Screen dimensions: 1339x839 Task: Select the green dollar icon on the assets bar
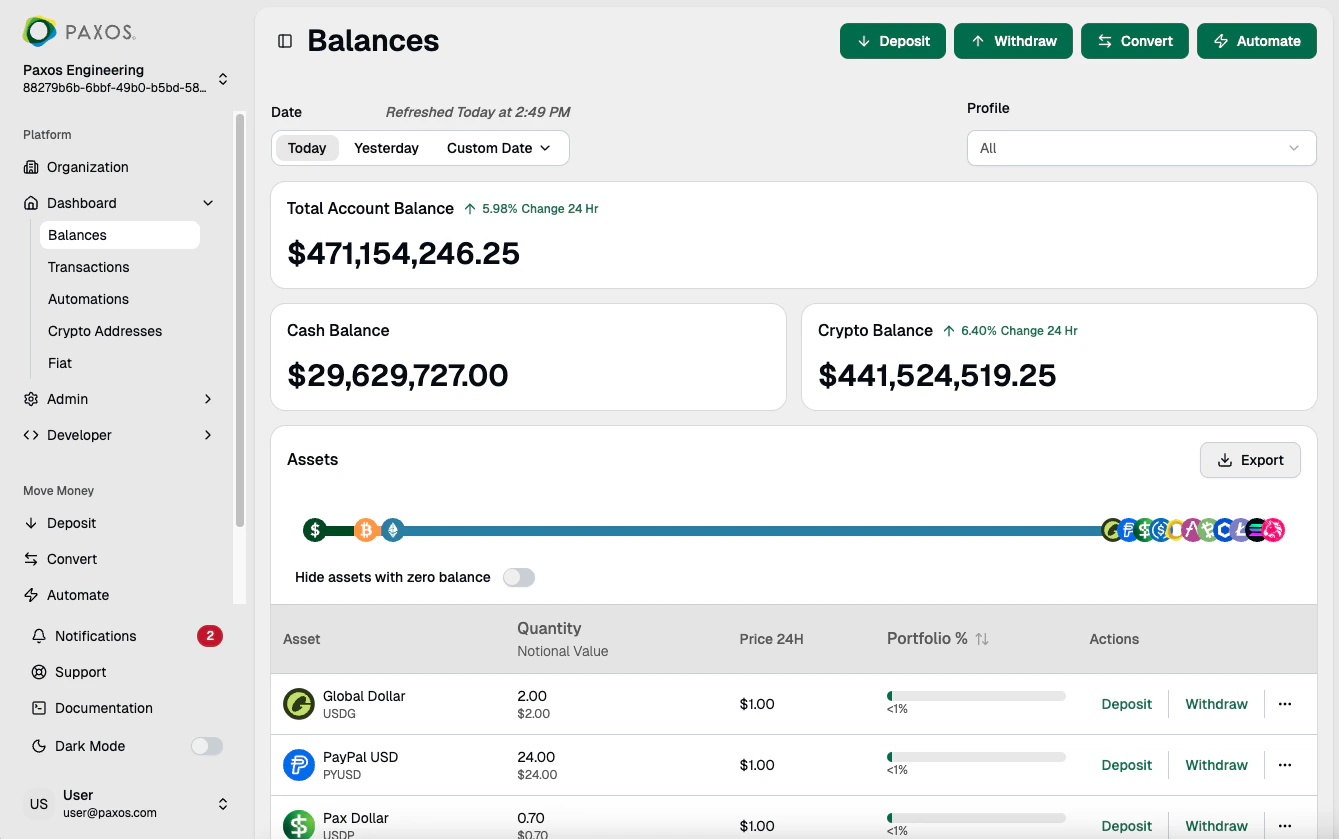click(315, 530)
